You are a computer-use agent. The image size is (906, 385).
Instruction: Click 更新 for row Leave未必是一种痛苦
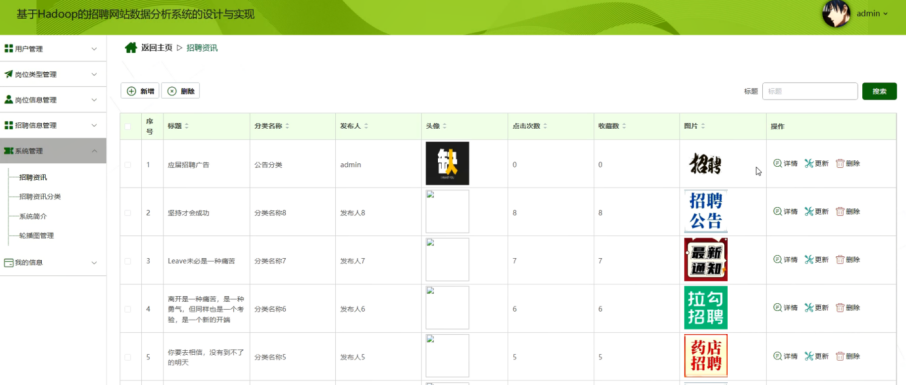point(816,260)
